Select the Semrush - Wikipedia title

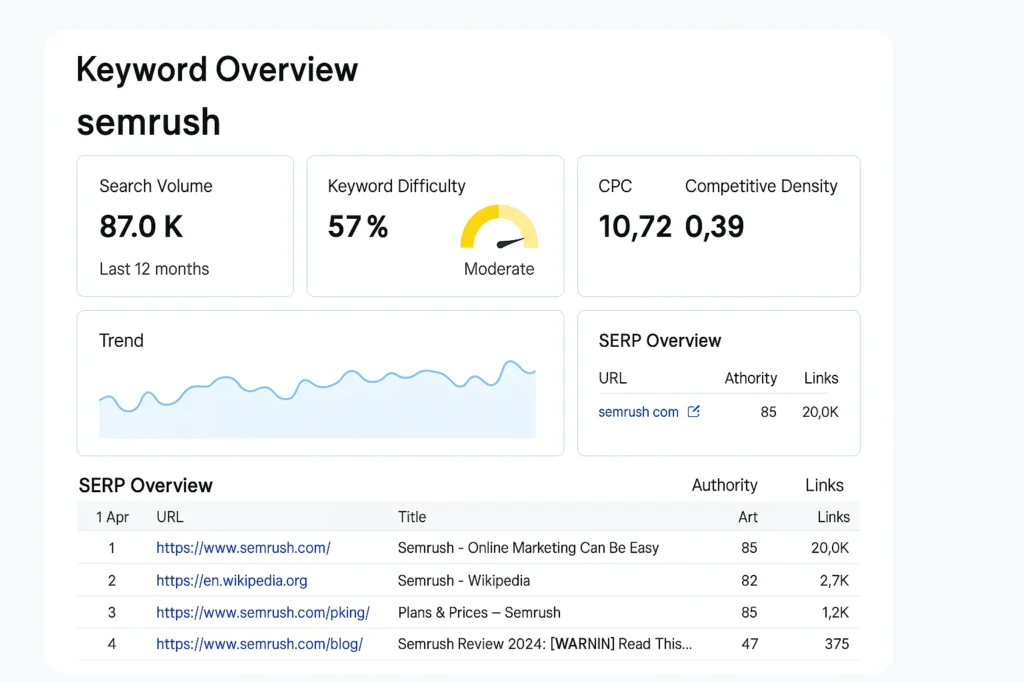tap(464, 580)
